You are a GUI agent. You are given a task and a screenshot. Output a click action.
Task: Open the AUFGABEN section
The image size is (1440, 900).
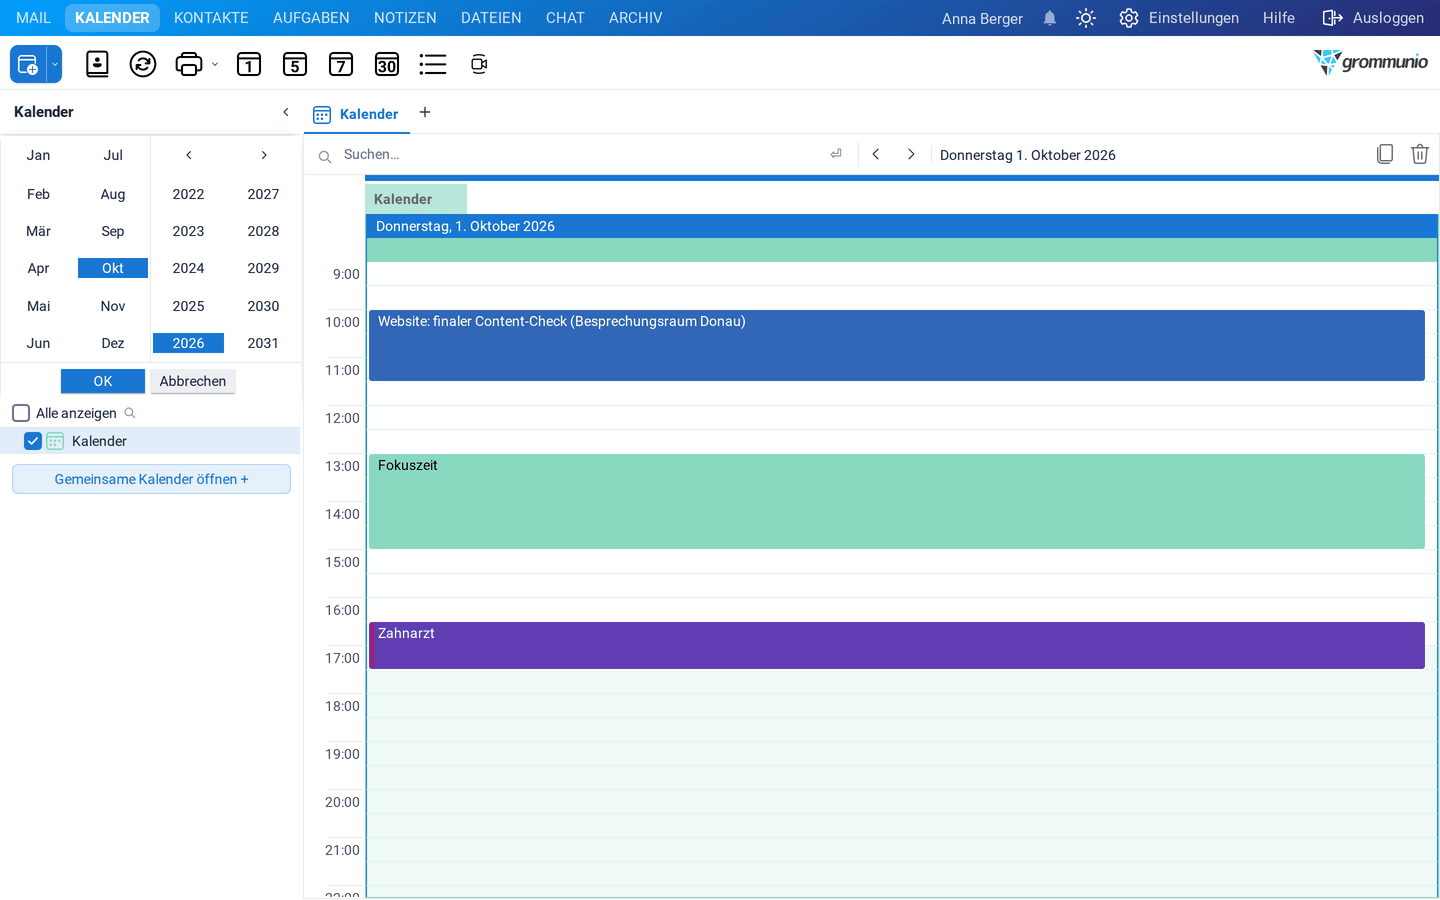point(311,18)
